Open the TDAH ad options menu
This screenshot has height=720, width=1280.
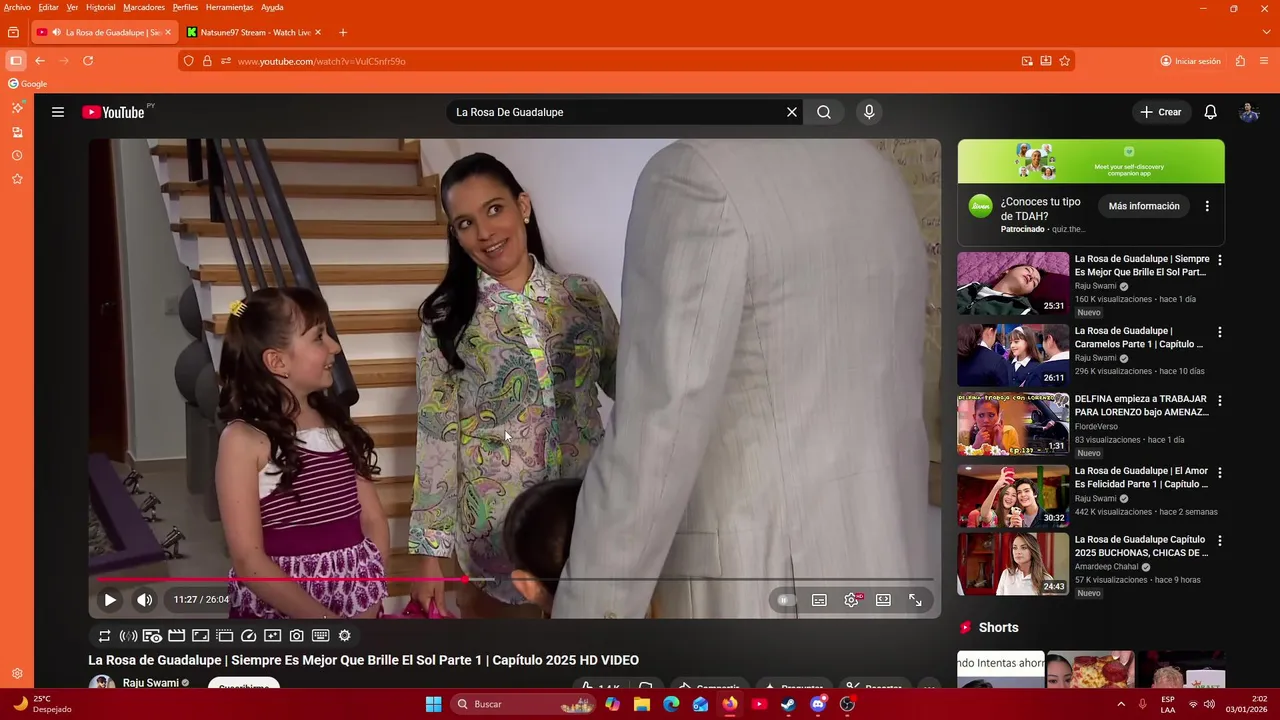tap(1207, 206)
